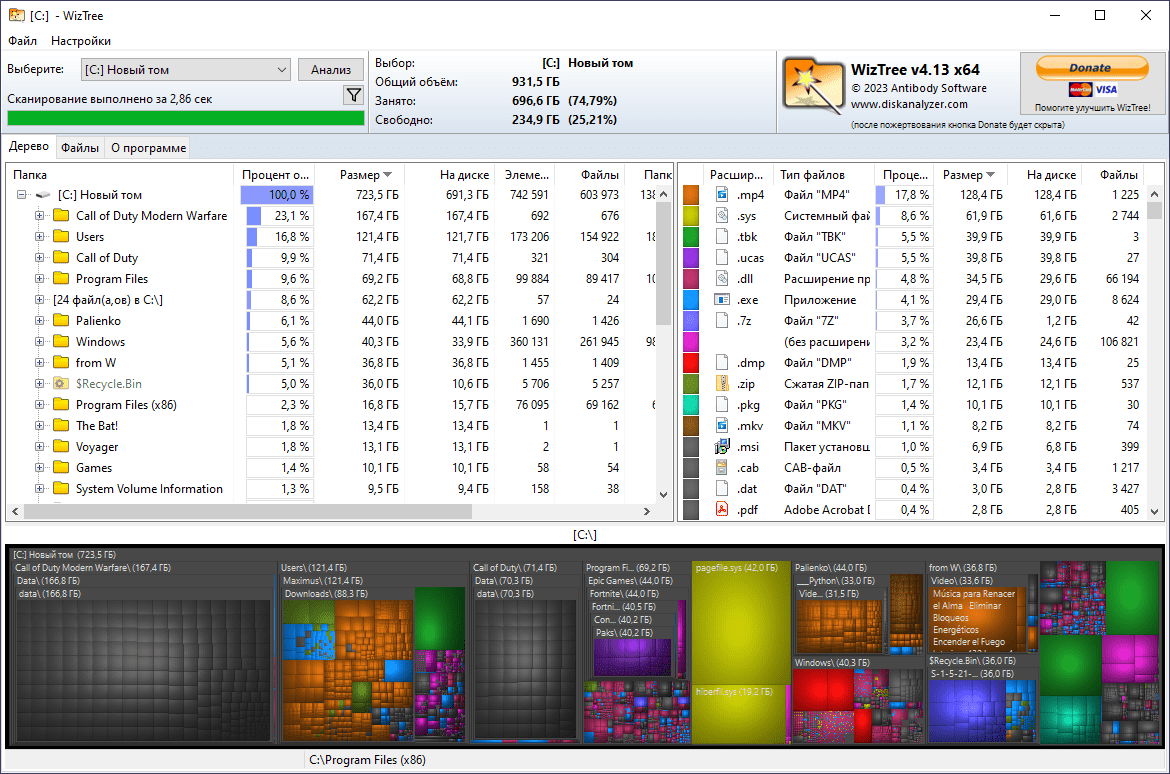Open the Настройки menu
Viewport: 1170px width, 774px height.
tap(81, 41)
